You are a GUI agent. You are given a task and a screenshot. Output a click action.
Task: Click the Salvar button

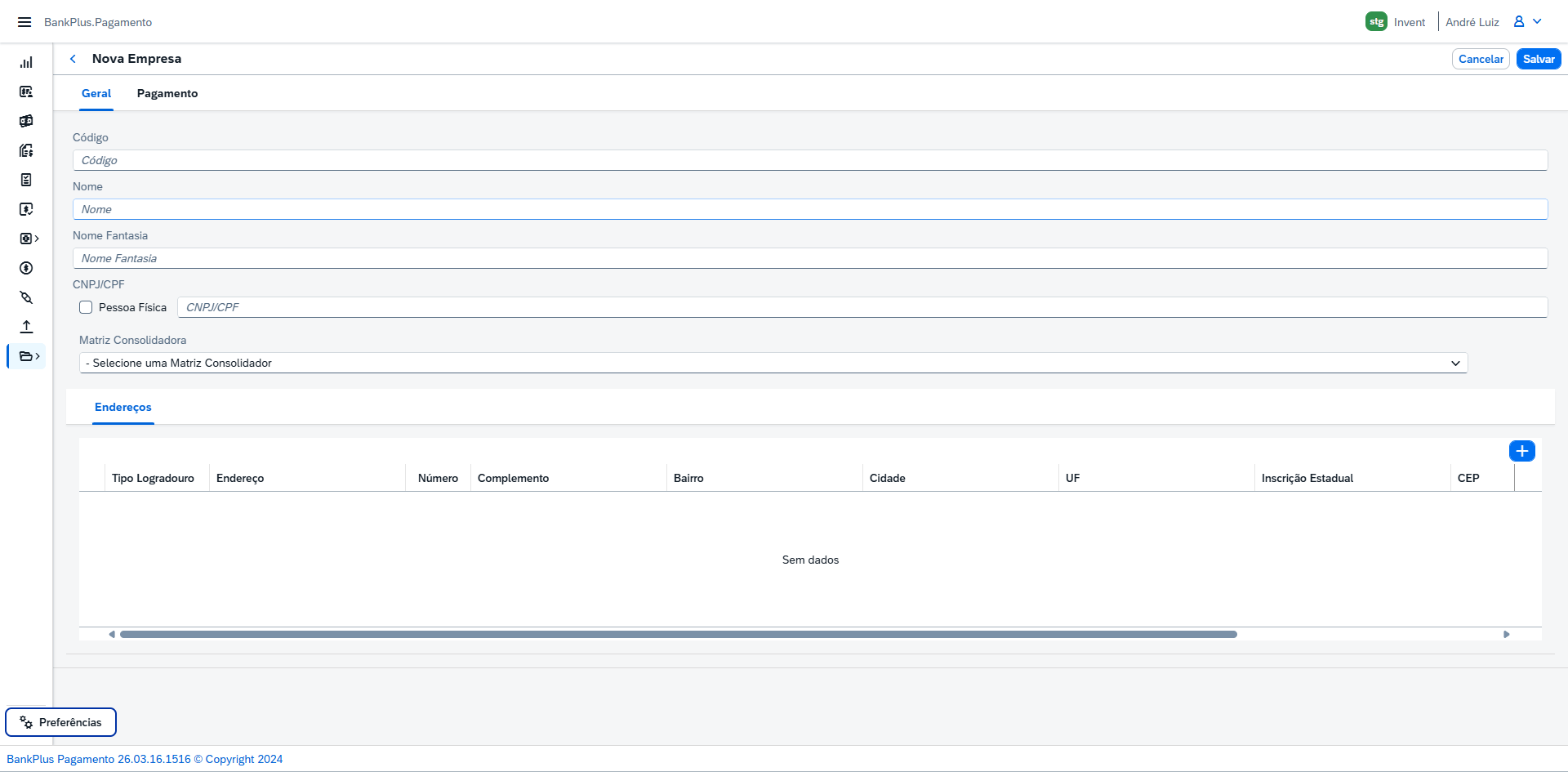point(1538,59)
